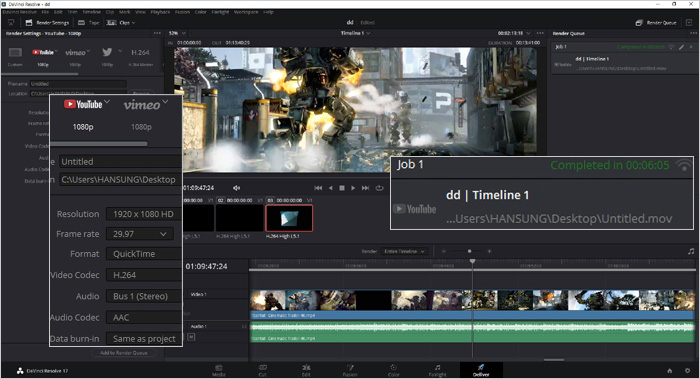Select the YouTube render preset logo
This screenshot has height=379, width=700.
(43, 52)
